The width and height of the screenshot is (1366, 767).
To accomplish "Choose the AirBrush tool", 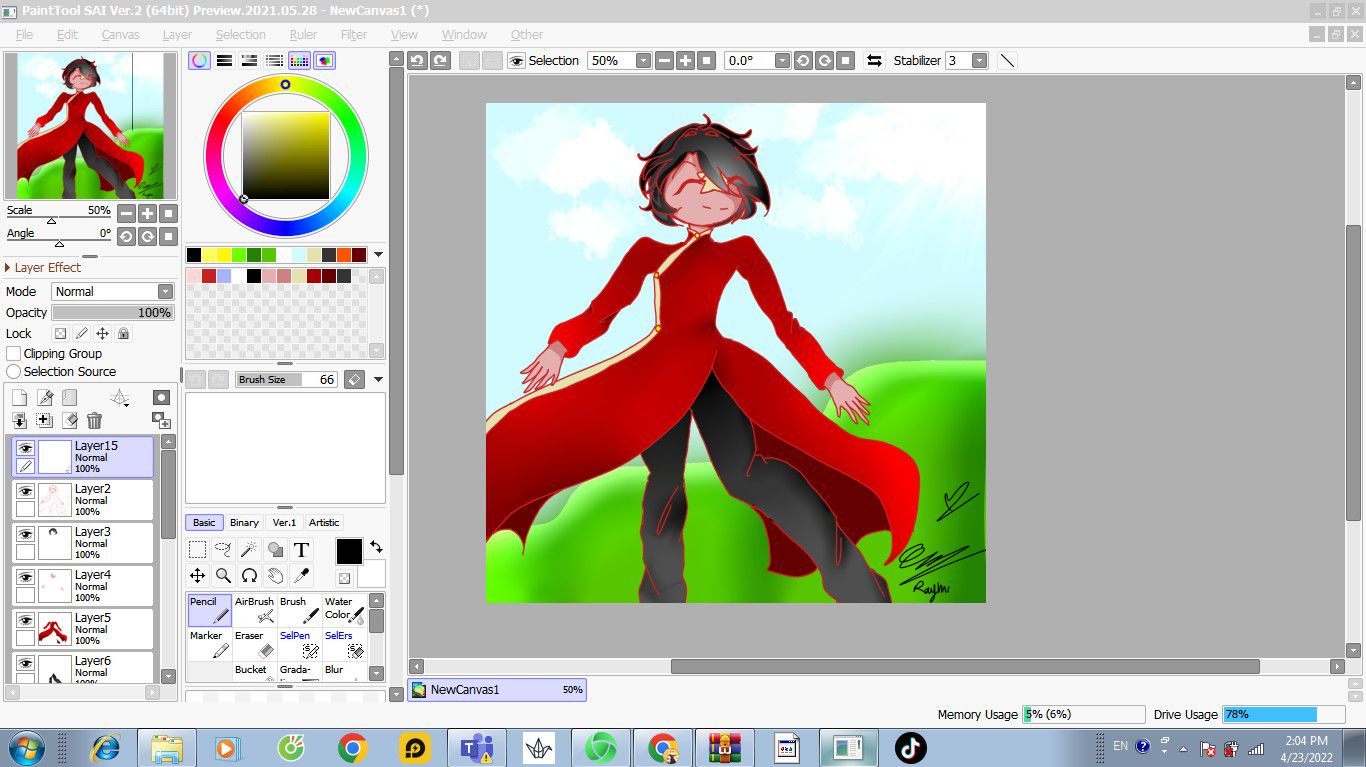I will coord(255,611).
